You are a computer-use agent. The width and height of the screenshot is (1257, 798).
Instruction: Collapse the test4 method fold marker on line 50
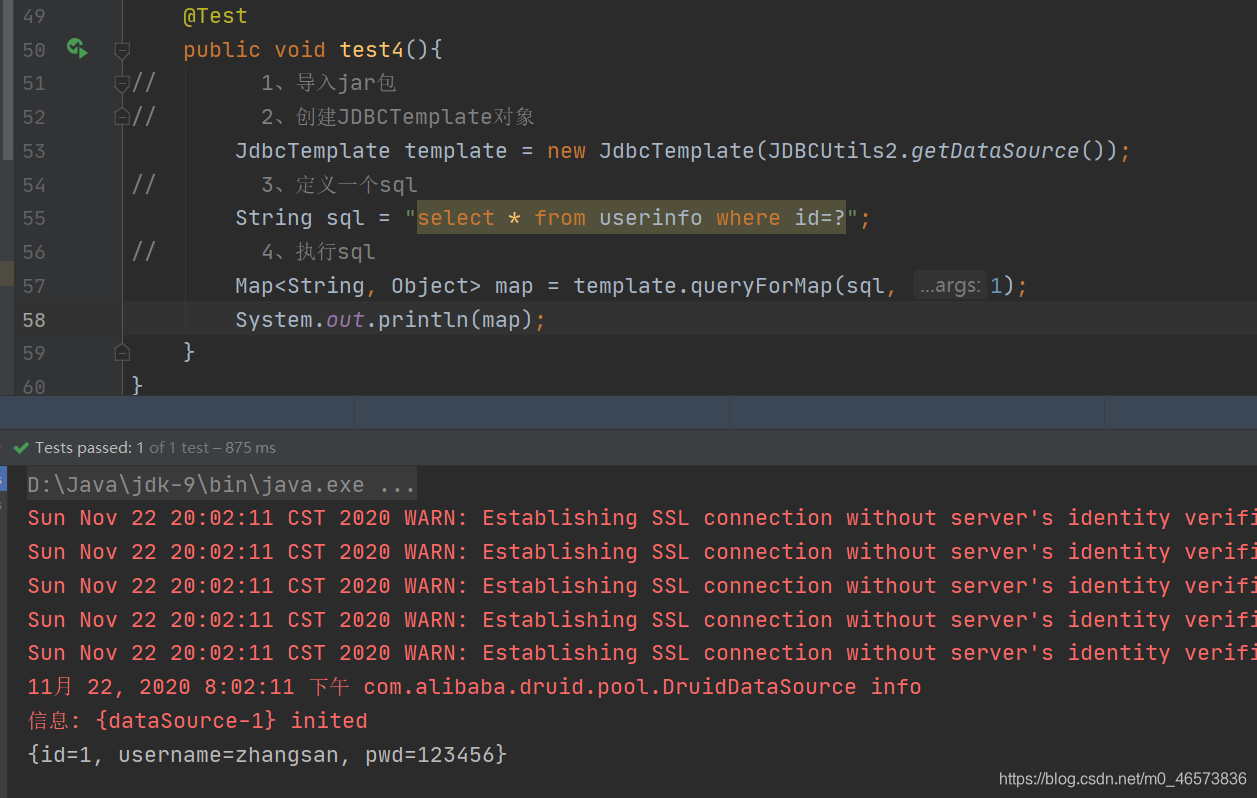(x=122, y=50)
